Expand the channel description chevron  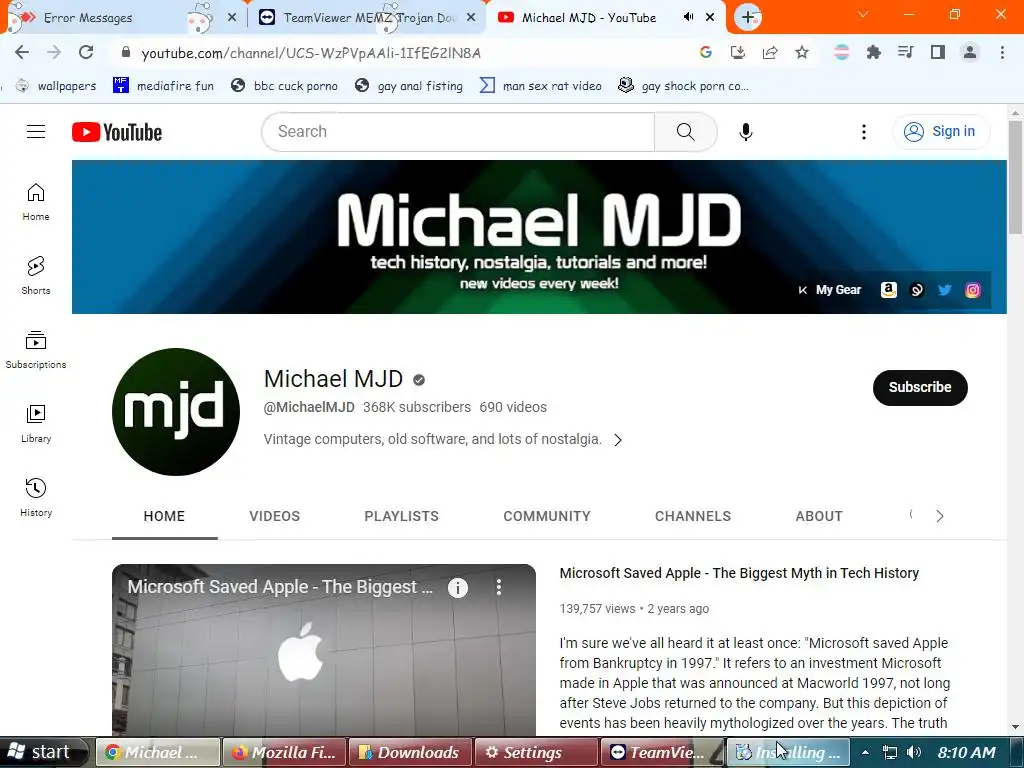(618, 440)
